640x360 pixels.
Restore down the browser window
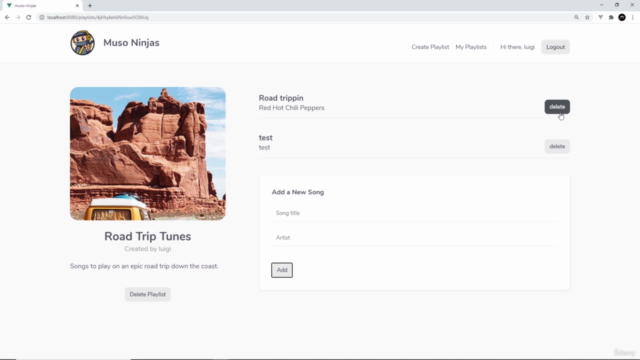617,5
